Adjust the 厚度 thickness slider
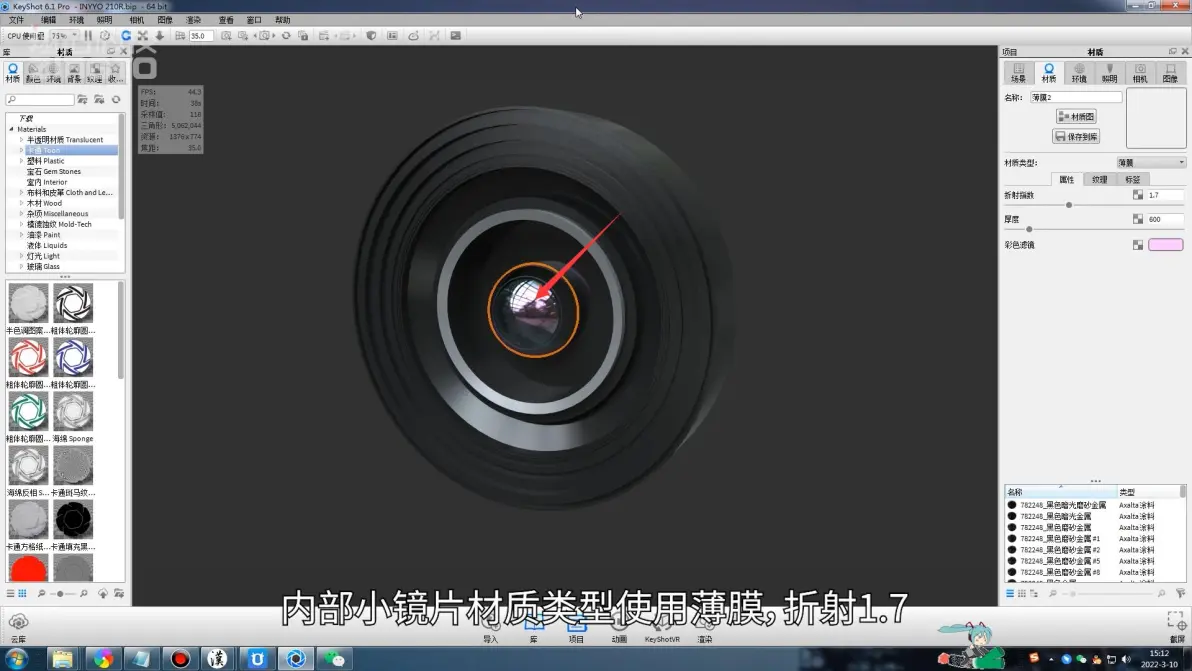Viewport: 1192px width, 671px height. click(x=1029, y=229)
